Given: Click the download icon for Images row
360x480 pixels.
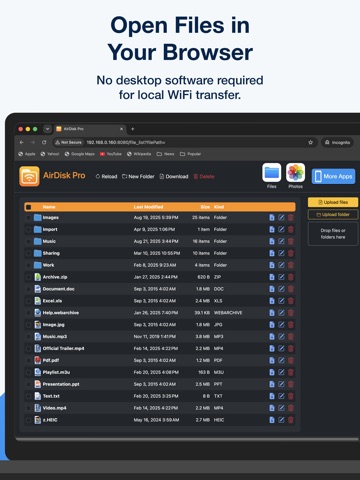Looking at the screenshot, I should 272,218.
